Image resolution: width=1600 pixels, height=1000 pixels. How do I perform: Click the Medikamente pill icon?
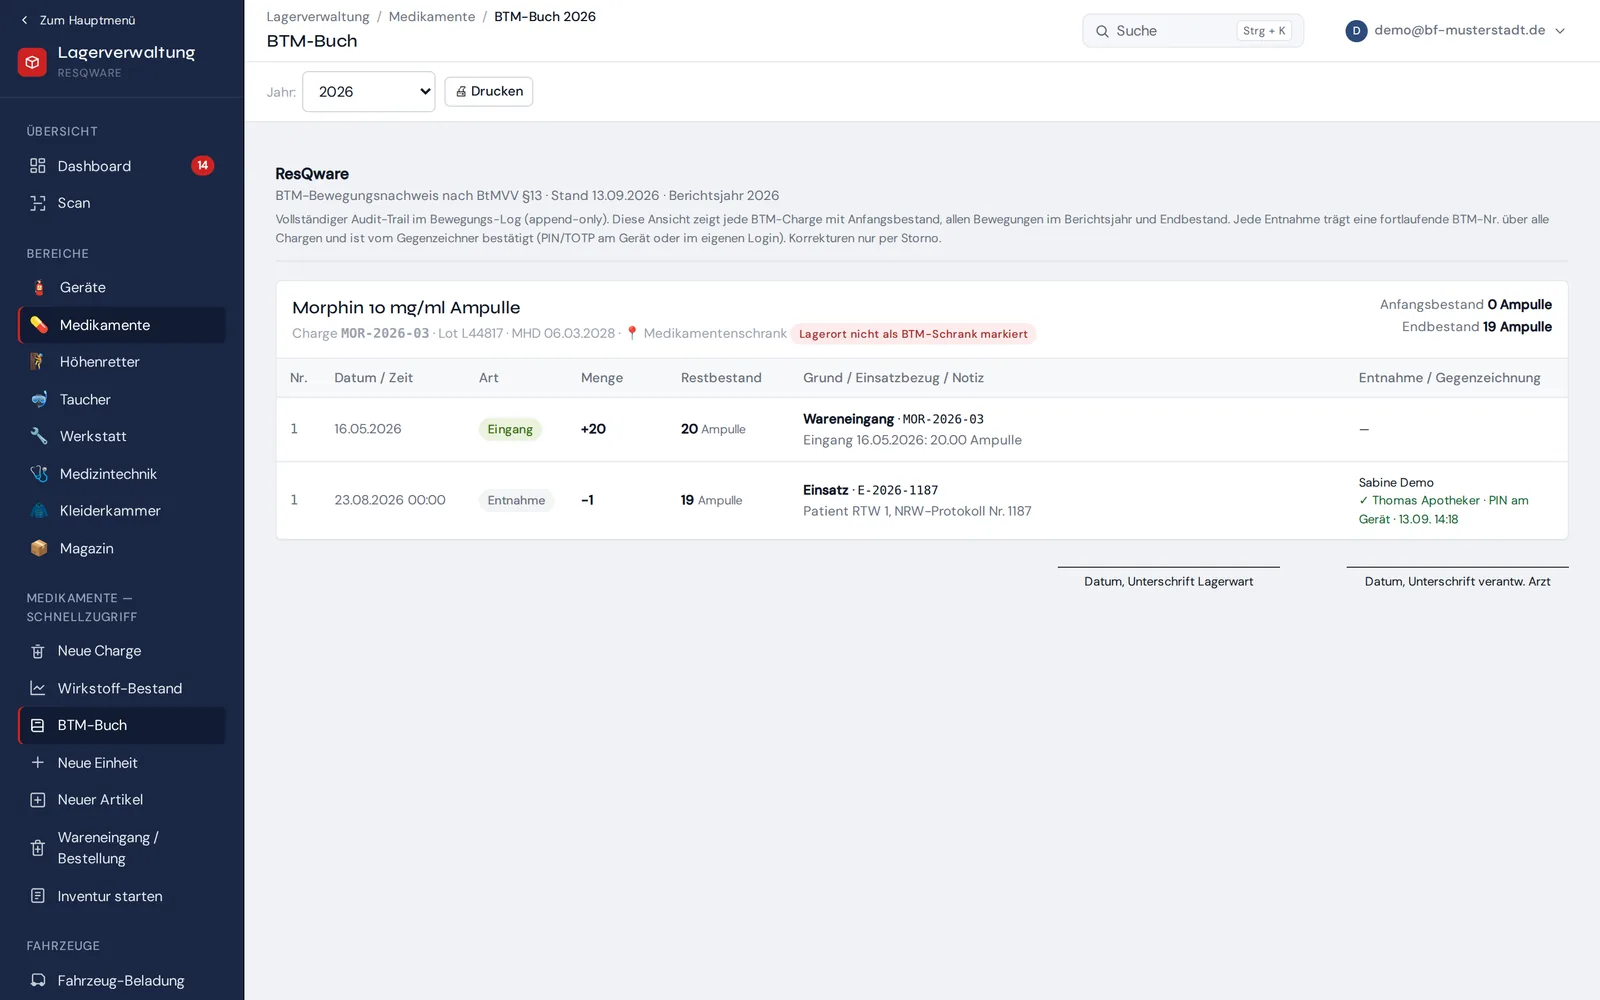point(39,325)
